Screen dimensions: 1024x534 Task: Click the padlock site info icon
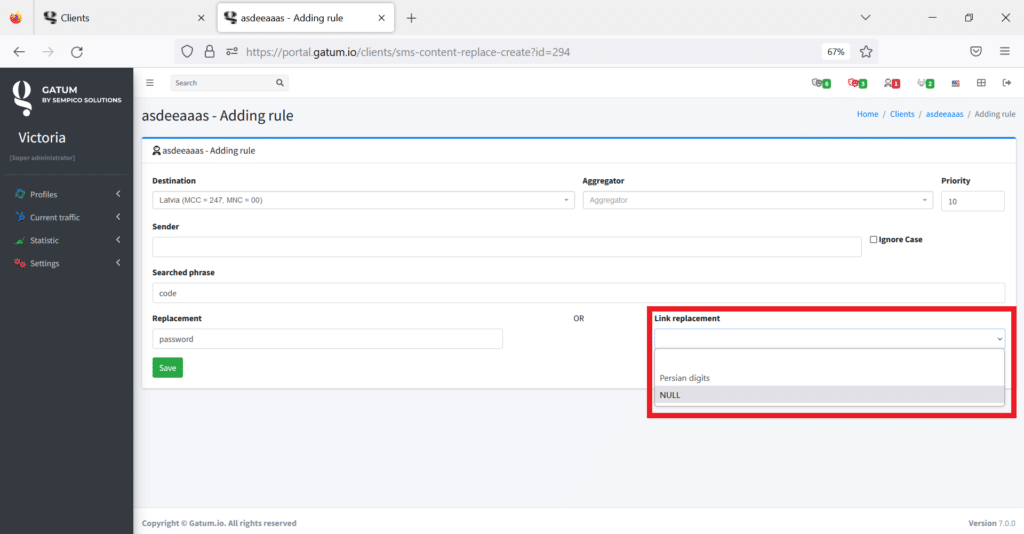point(210,52)
